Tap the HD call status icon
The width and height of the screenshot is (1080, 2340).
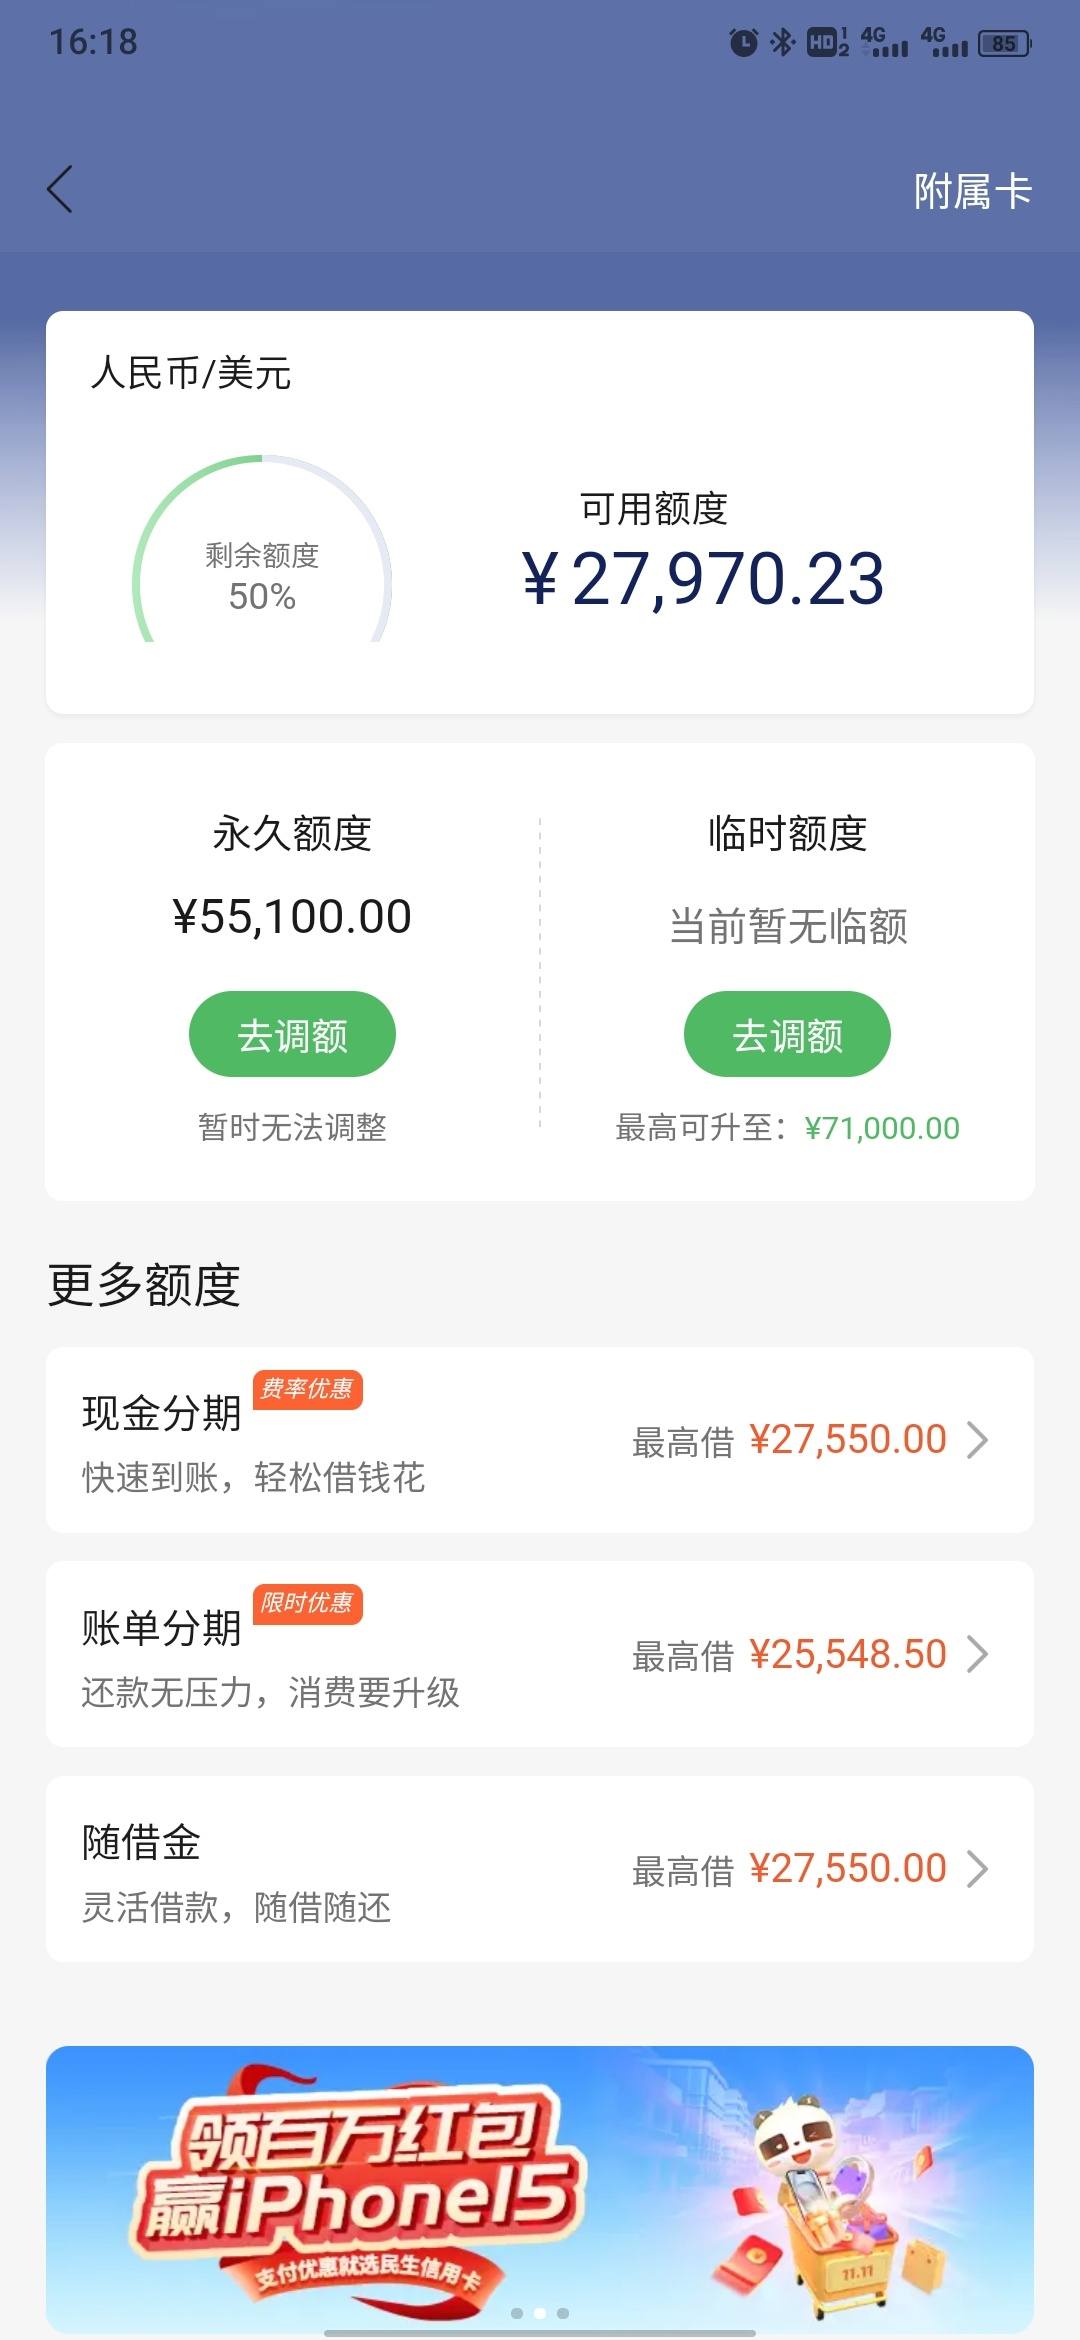pyautogui.click(x=827, y=42)
